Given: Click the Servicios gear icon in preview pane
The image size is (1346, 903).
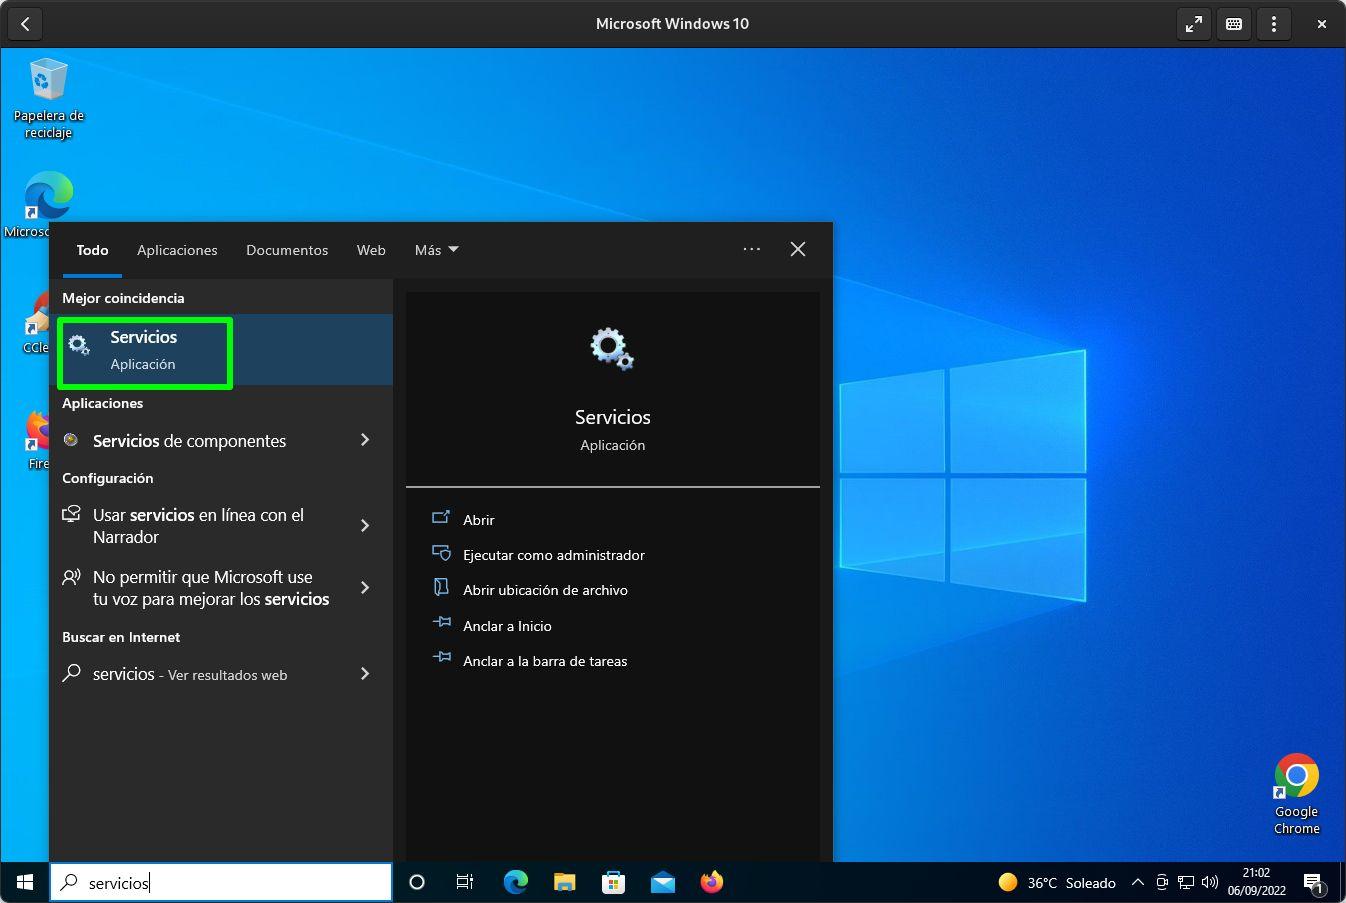Looking at the screenshot, I should coord(612,349).
